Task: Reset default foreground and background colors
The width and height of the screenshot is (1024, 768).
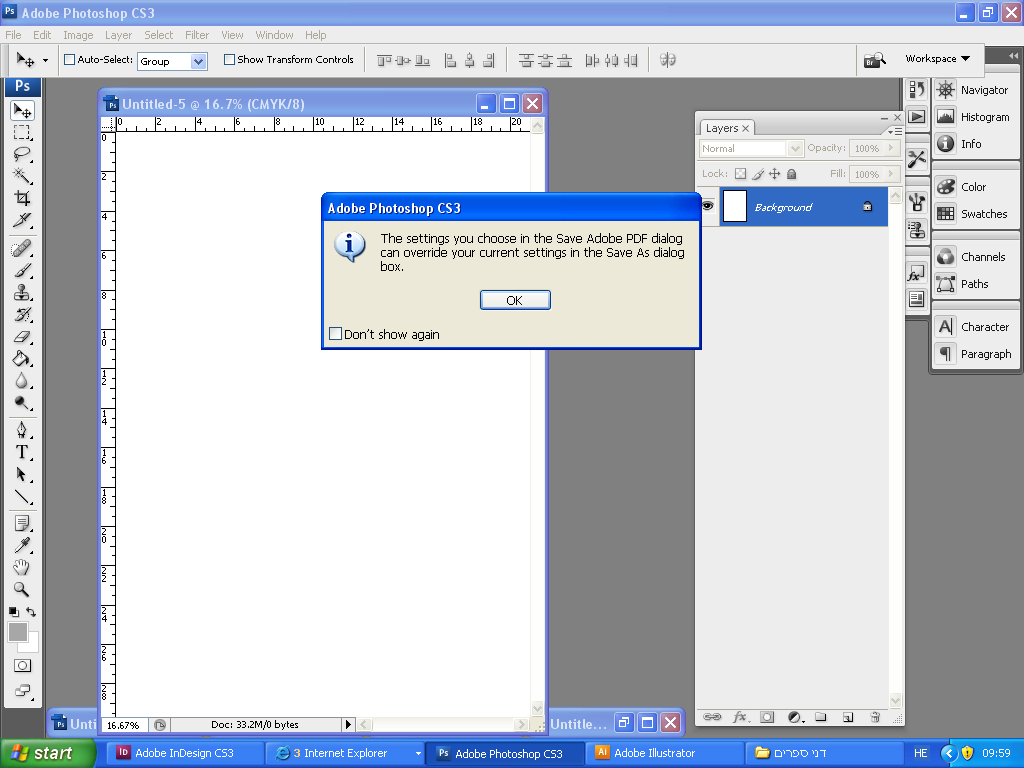Action: [14, 612]
